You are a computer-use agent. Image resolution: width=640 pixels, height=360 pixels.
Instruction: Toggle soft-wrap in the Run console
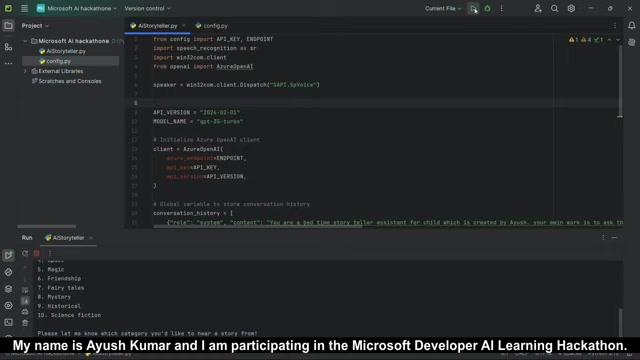point(25,290)
